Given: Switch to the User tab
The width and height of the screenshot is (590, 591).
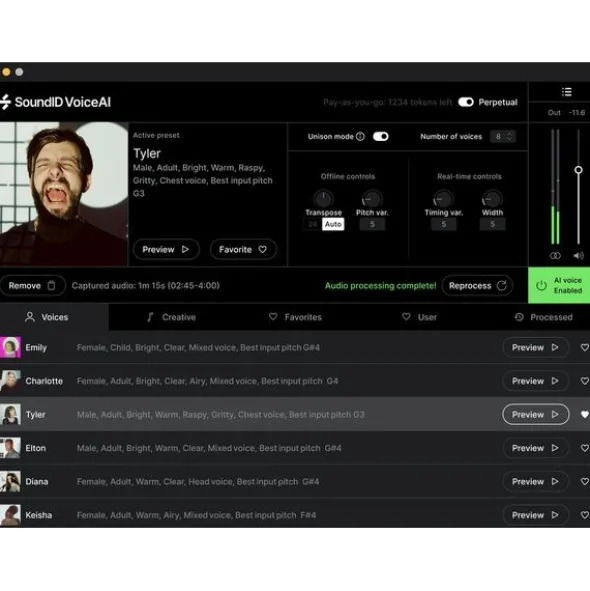Looking at the screenshot, I should click(419, 317).
